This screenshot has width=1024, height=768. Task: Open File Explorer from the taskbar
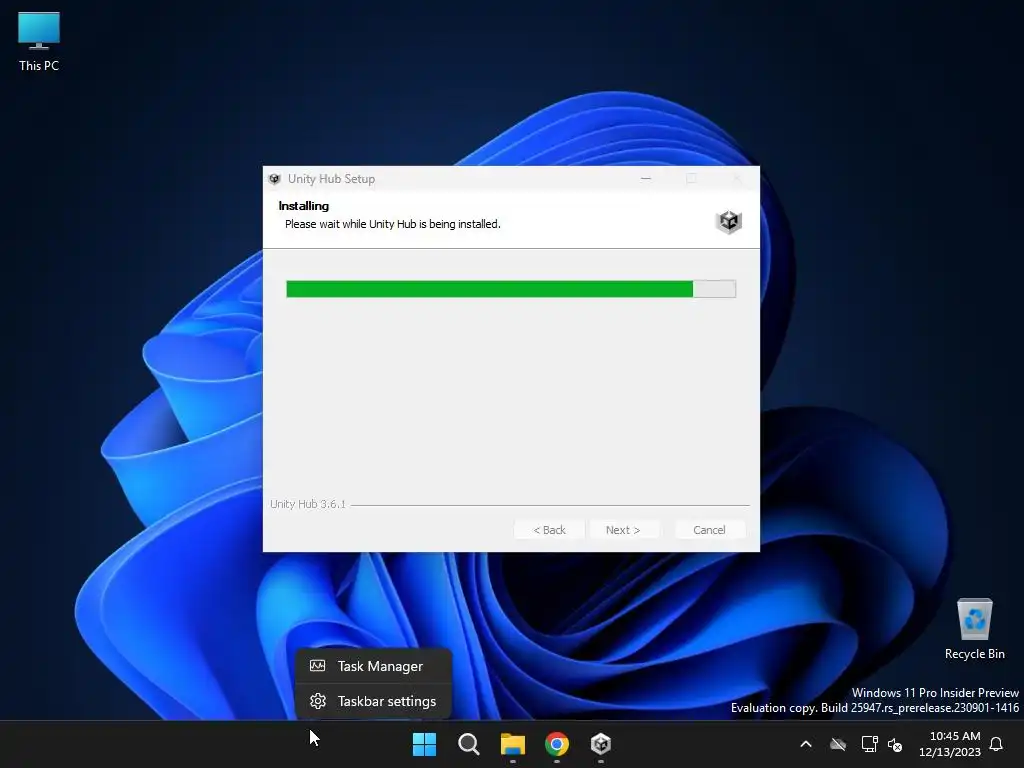(x=513, y=744)
